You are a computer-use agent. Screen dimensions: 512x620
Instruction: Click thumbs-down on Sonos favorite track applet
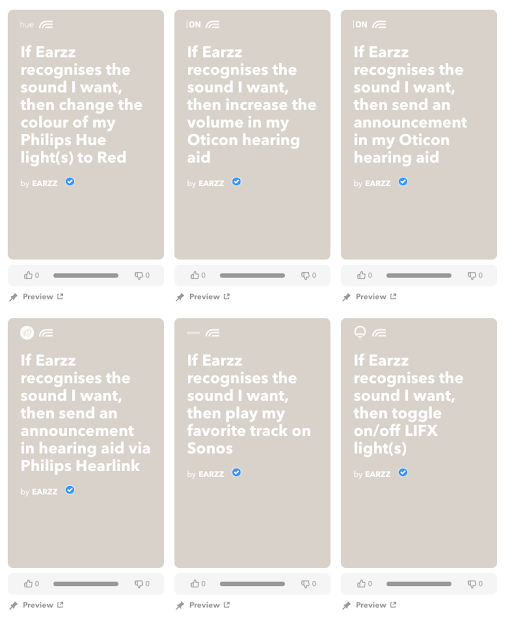point(305,584)
